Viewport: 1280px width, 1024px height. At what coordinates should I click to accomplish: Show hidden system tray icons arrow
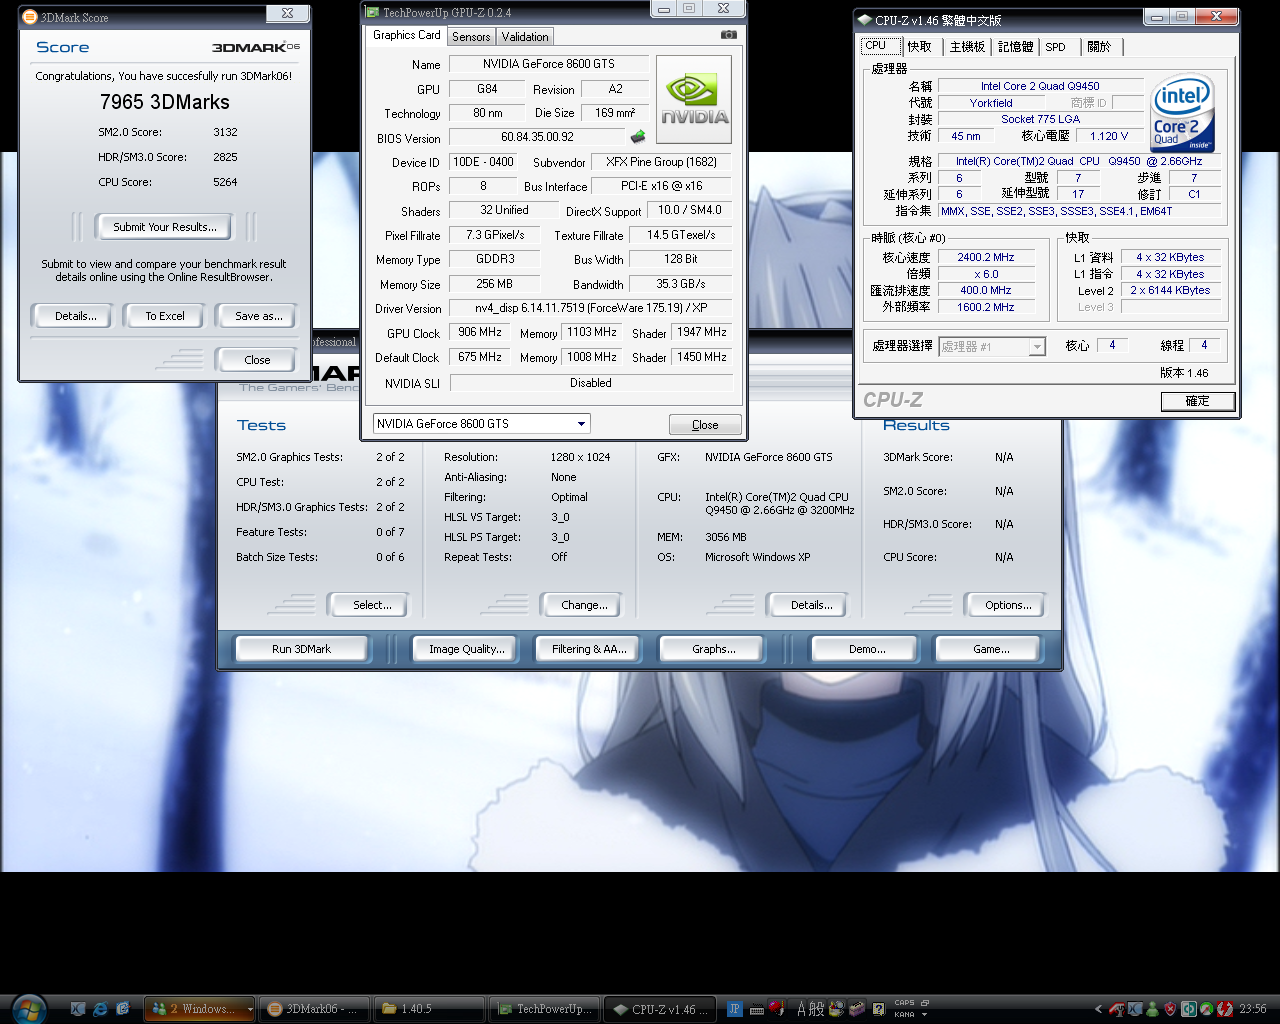[x=1098, y=1009]
